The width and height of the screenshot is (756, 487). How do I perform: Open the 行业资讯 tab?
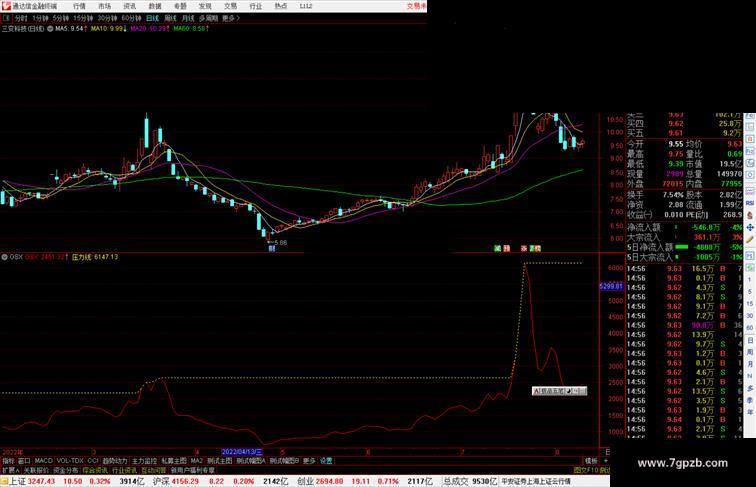tap(125, 470)
